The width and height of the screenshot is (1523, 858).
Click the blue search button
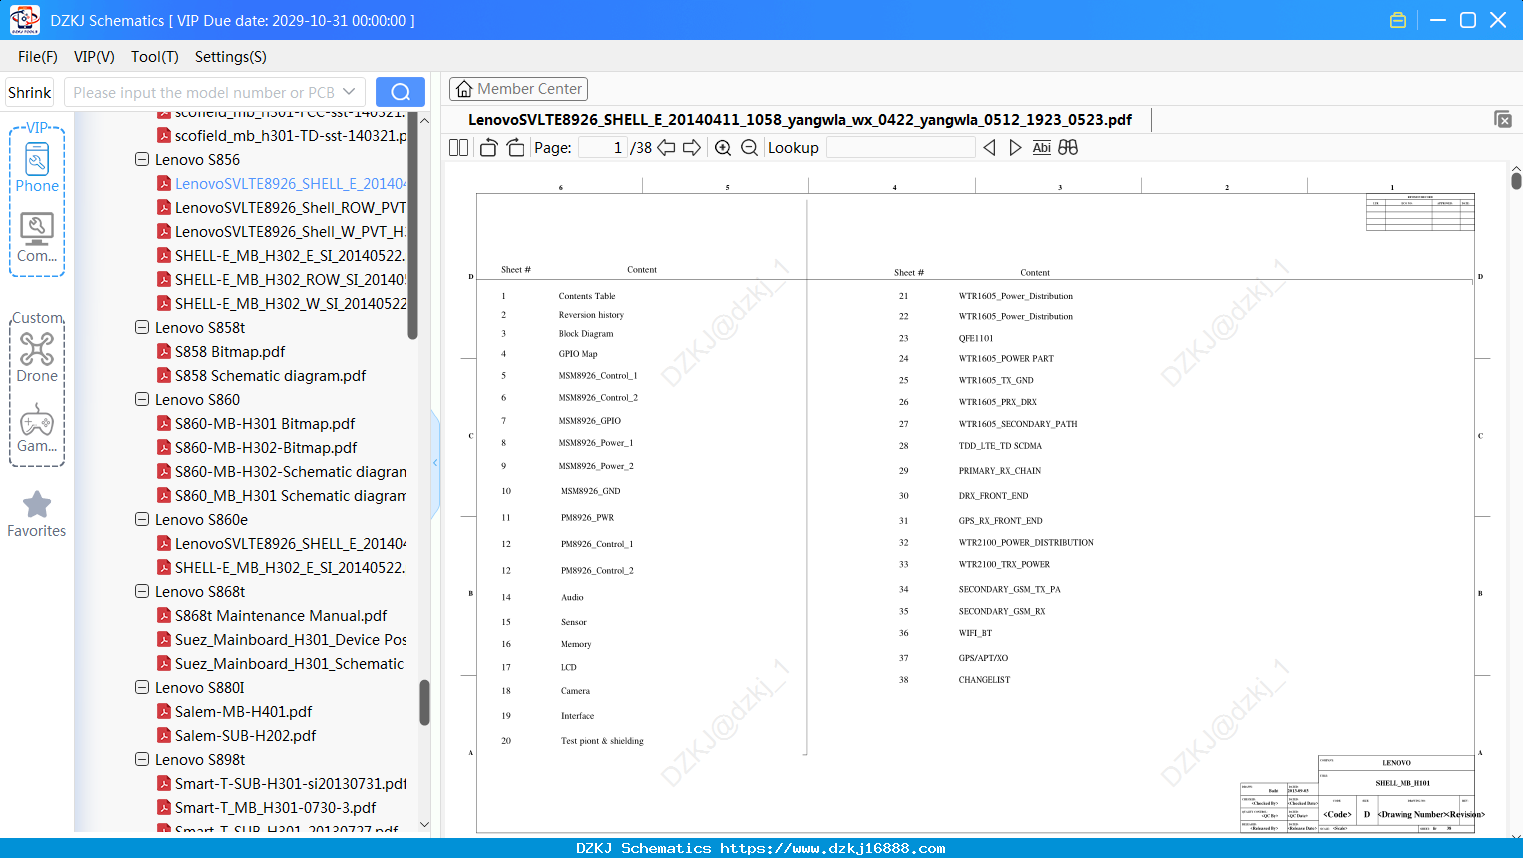tap(400, 92)
